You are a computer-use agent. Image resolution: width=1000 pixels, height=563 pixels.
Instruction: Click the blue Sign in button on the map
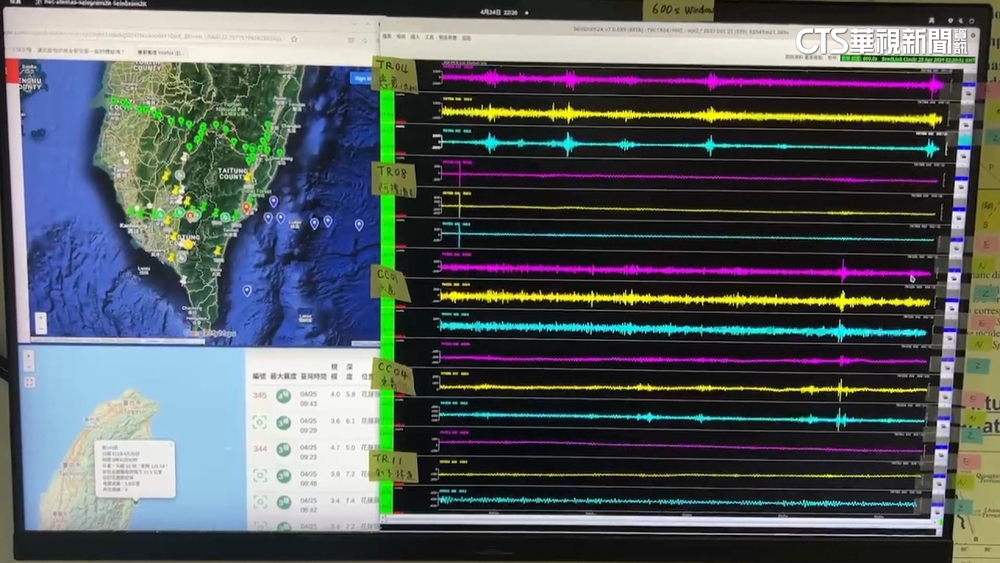click(x=362, y=77)
